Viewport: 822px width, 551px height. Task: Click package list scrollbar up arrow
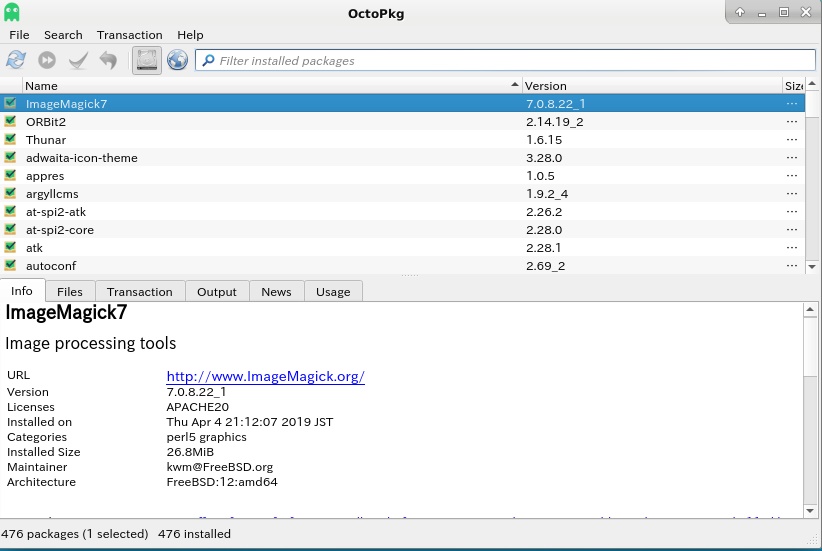pyautogui.click(x=812, y=83)
